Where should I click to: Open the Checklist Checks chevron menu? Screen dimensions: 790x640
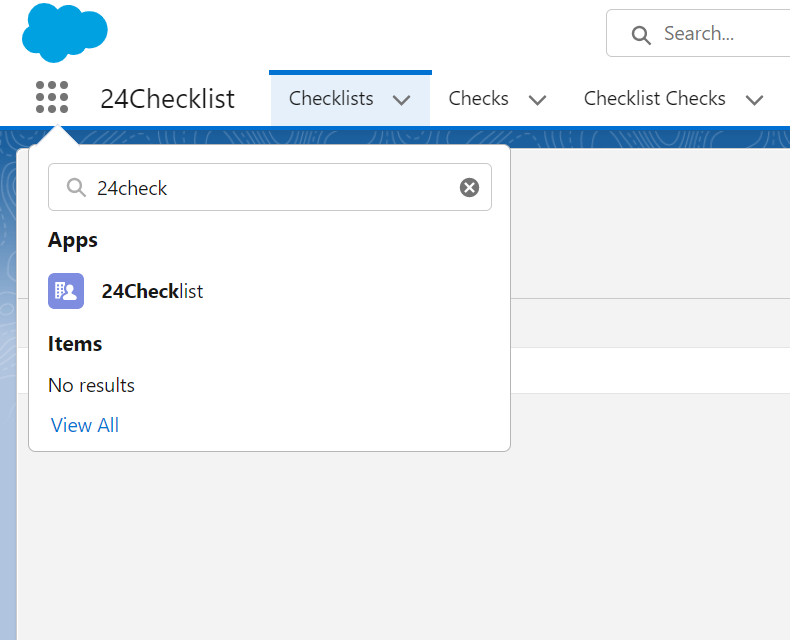click(x=755, y=100)
